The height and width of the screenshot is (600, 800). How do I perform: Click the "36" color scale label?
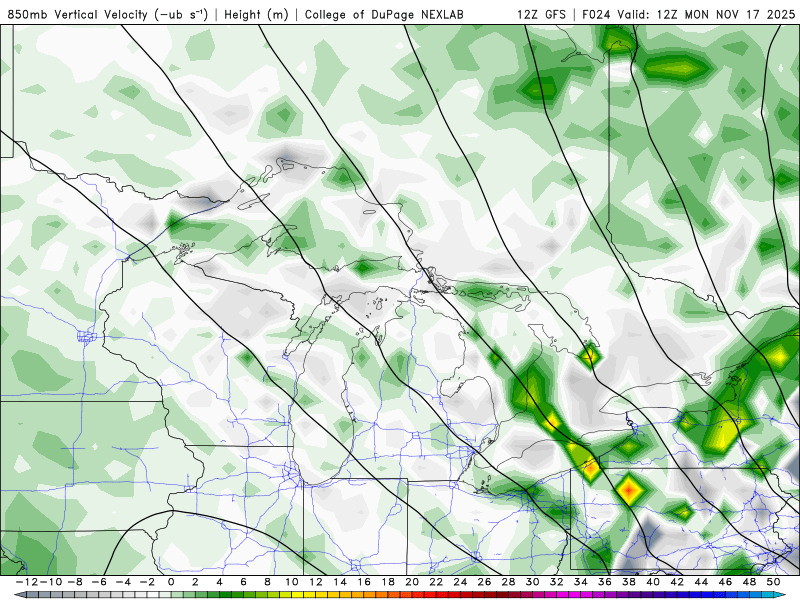[x=605, y=582]
